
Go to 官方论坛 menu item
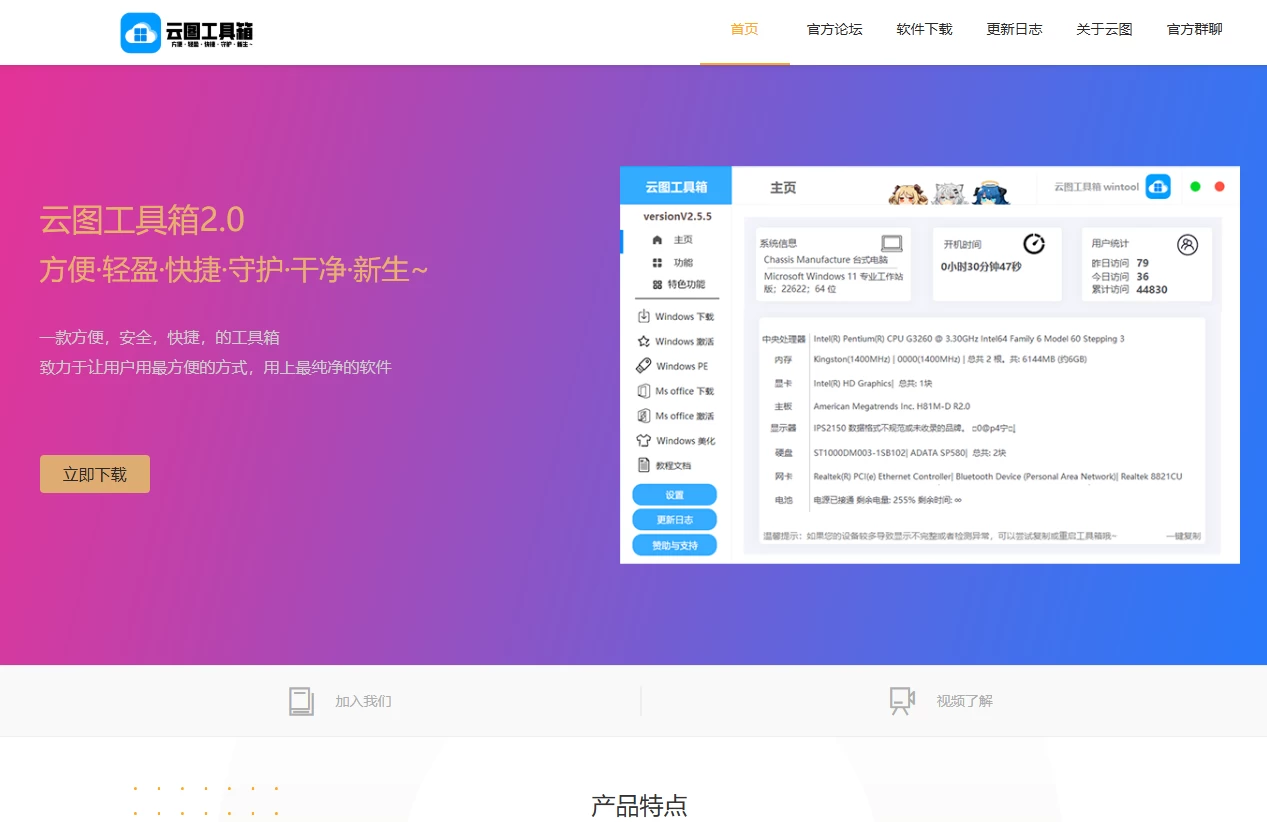[x=834, y=29]
